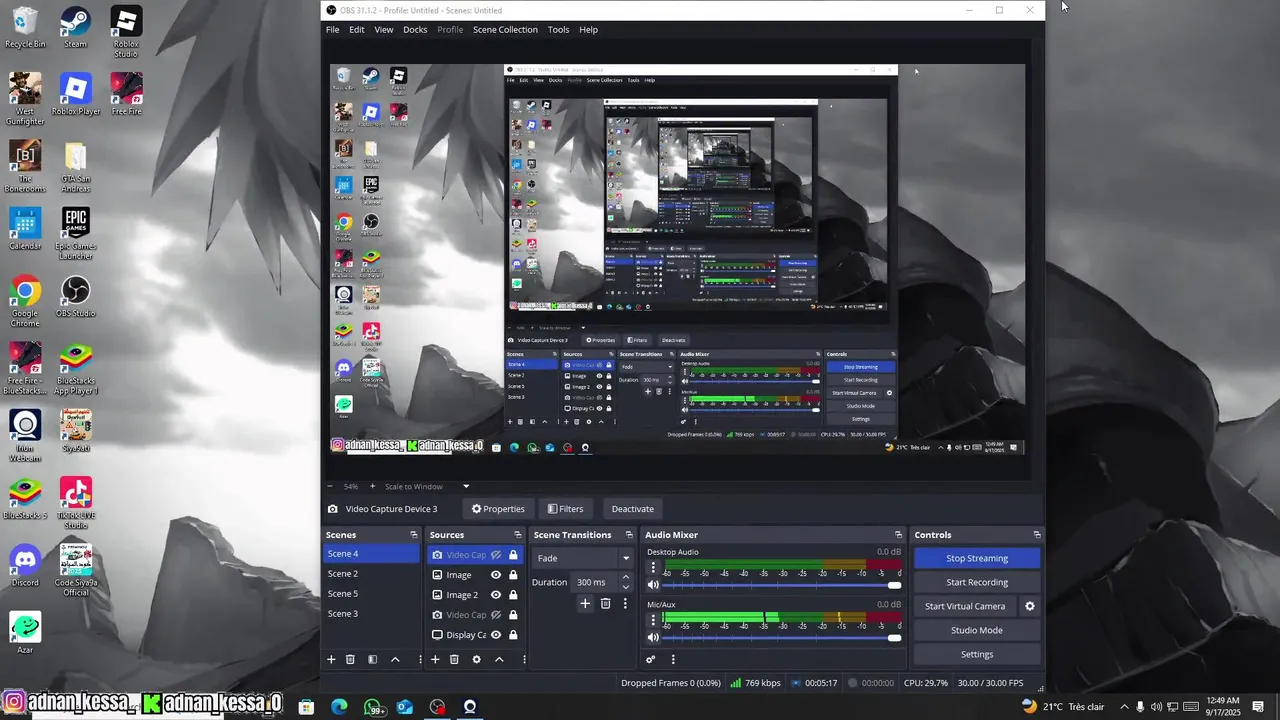Open Steam desktop shortcut
Viewport: 1280px width, 720px height.
click(x=75, y=28)
